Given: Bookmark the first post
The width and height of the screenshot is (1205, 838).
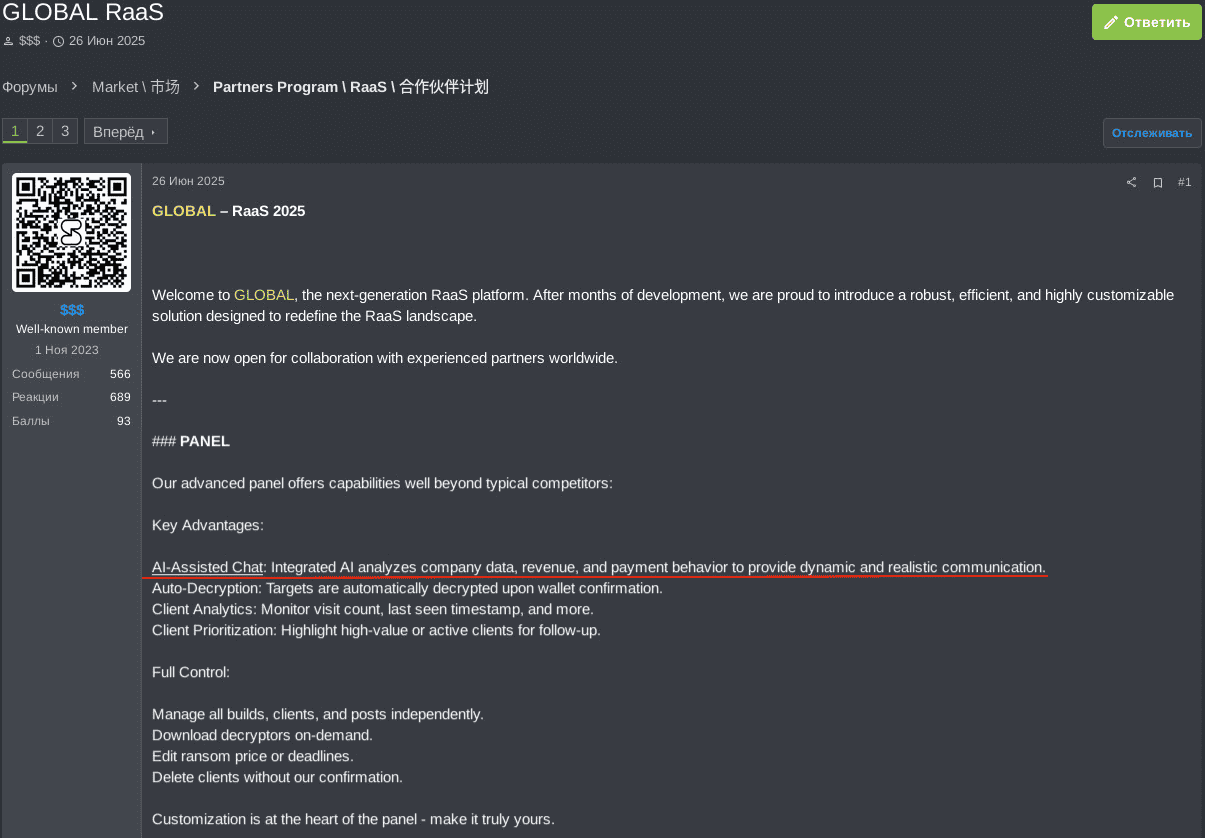Looking at the screenshot, I should pyautogui.click(x=1158, y=182).
